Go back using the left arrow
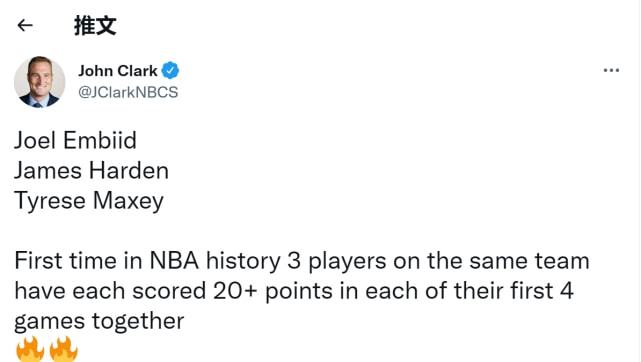641x362 pixels. (25, 25)
